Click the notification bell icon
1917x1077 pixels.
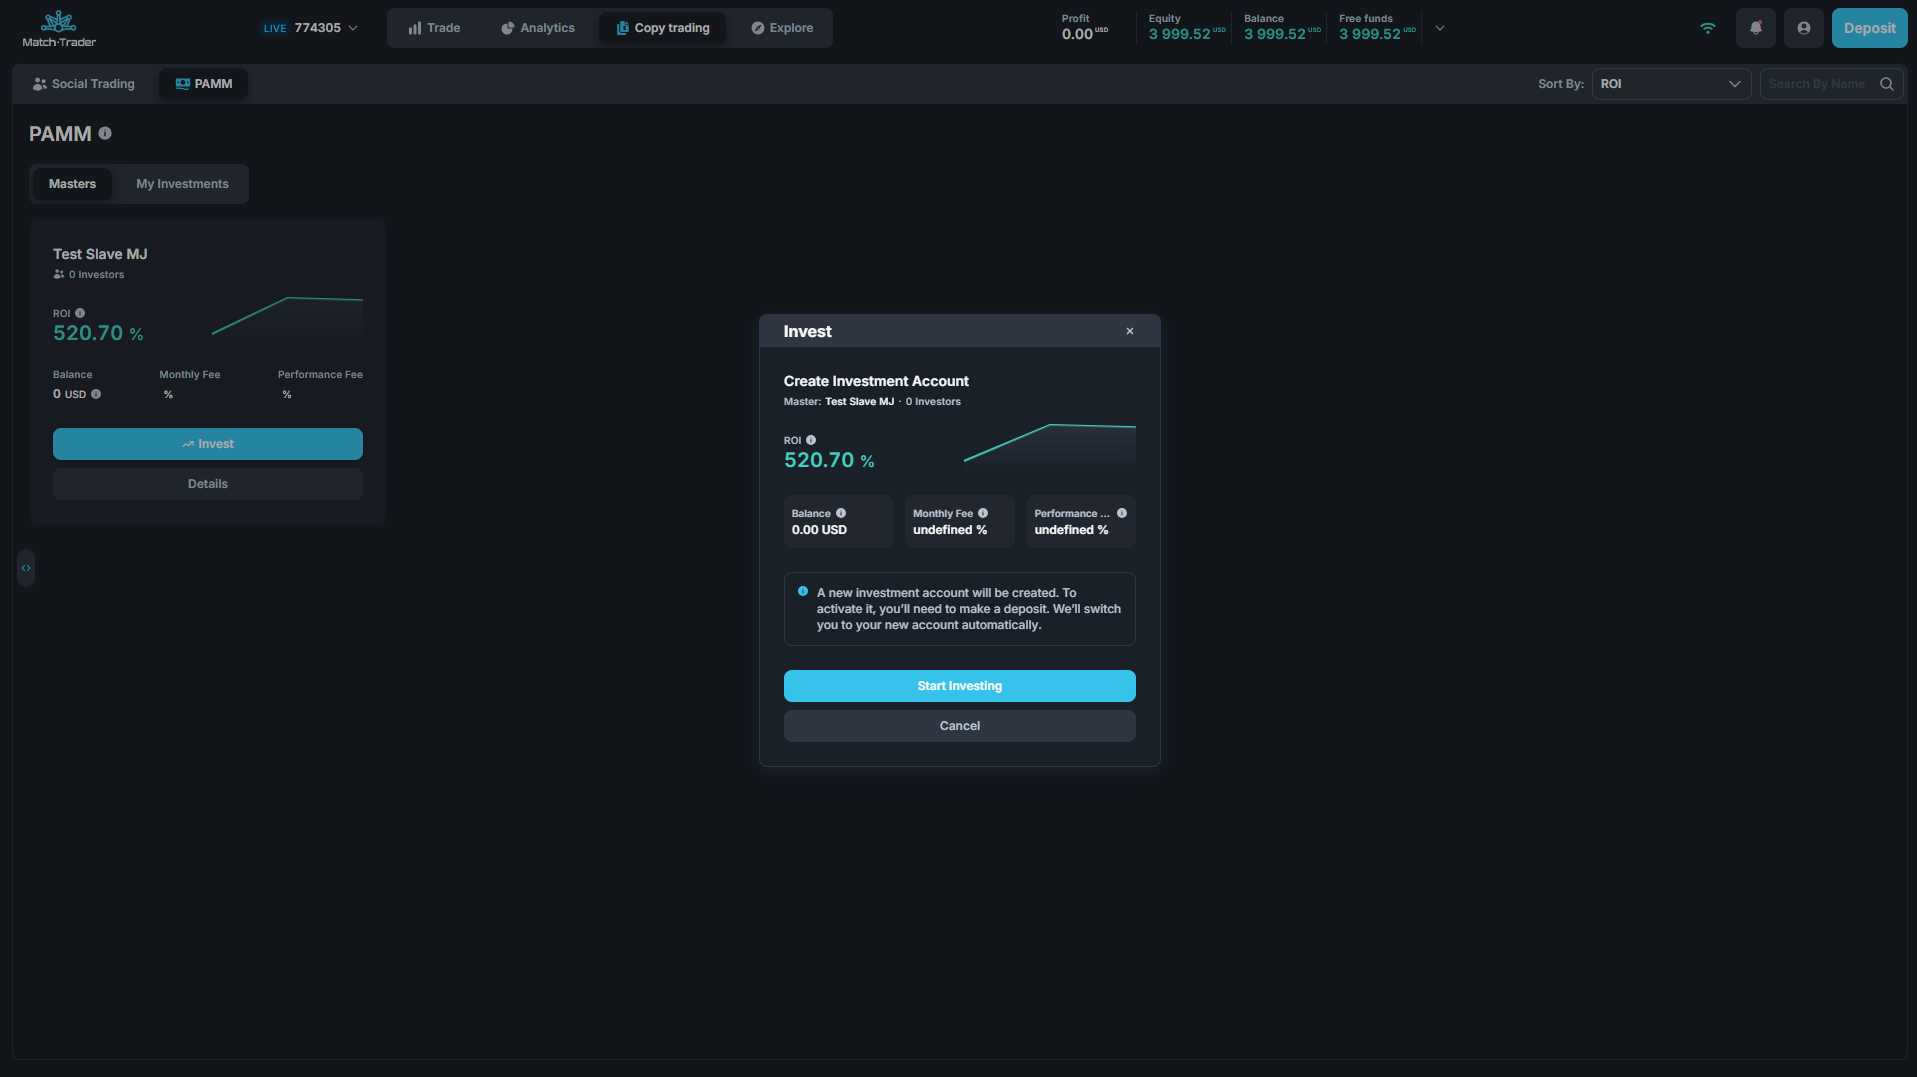click(1755, 28)
